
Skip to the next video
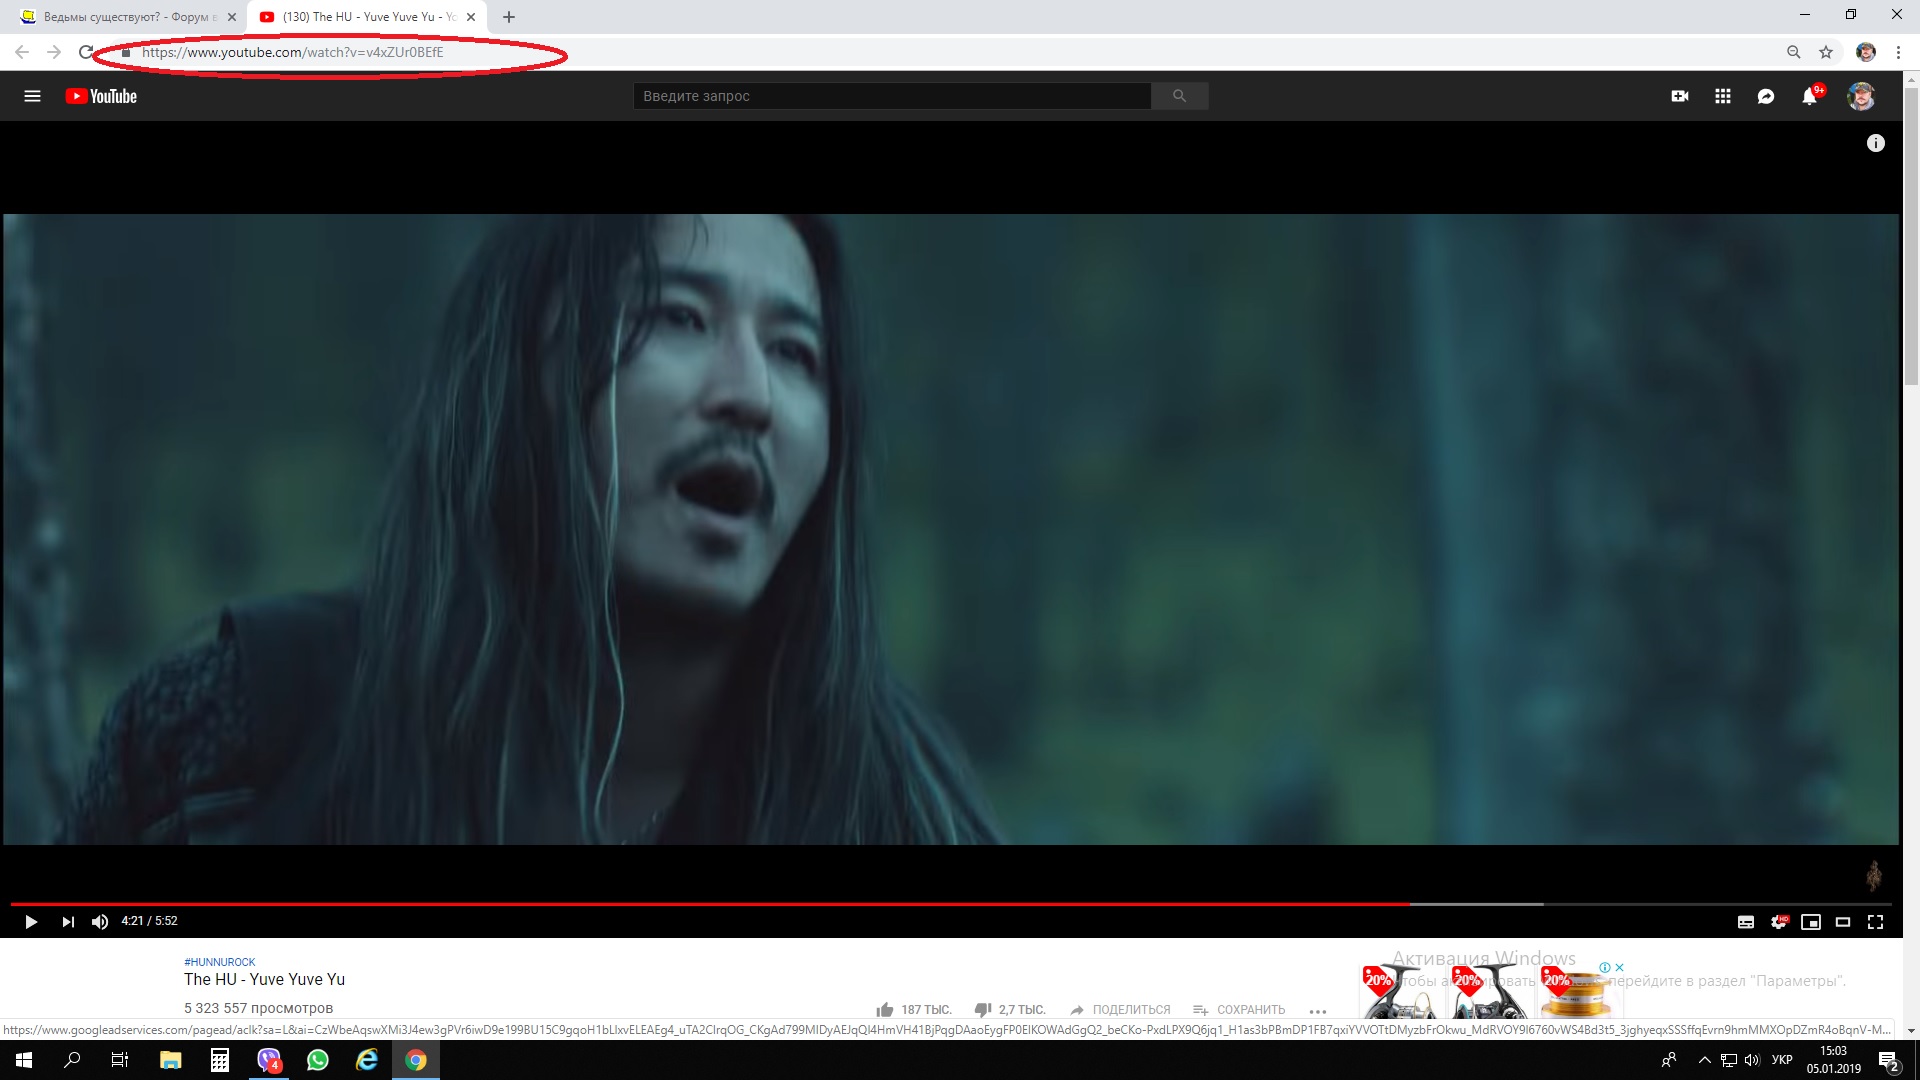coord(67,922)
